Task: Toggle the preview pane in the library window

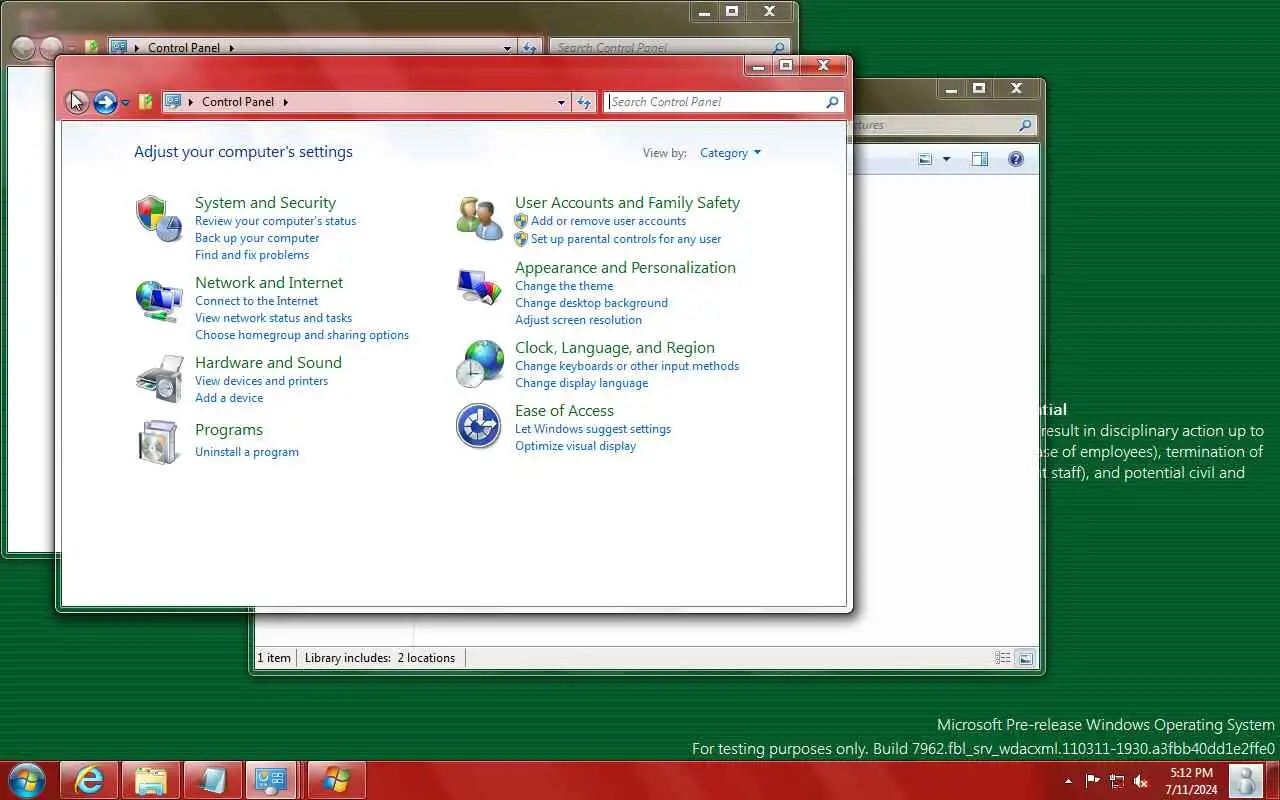Action: [980, 159]
